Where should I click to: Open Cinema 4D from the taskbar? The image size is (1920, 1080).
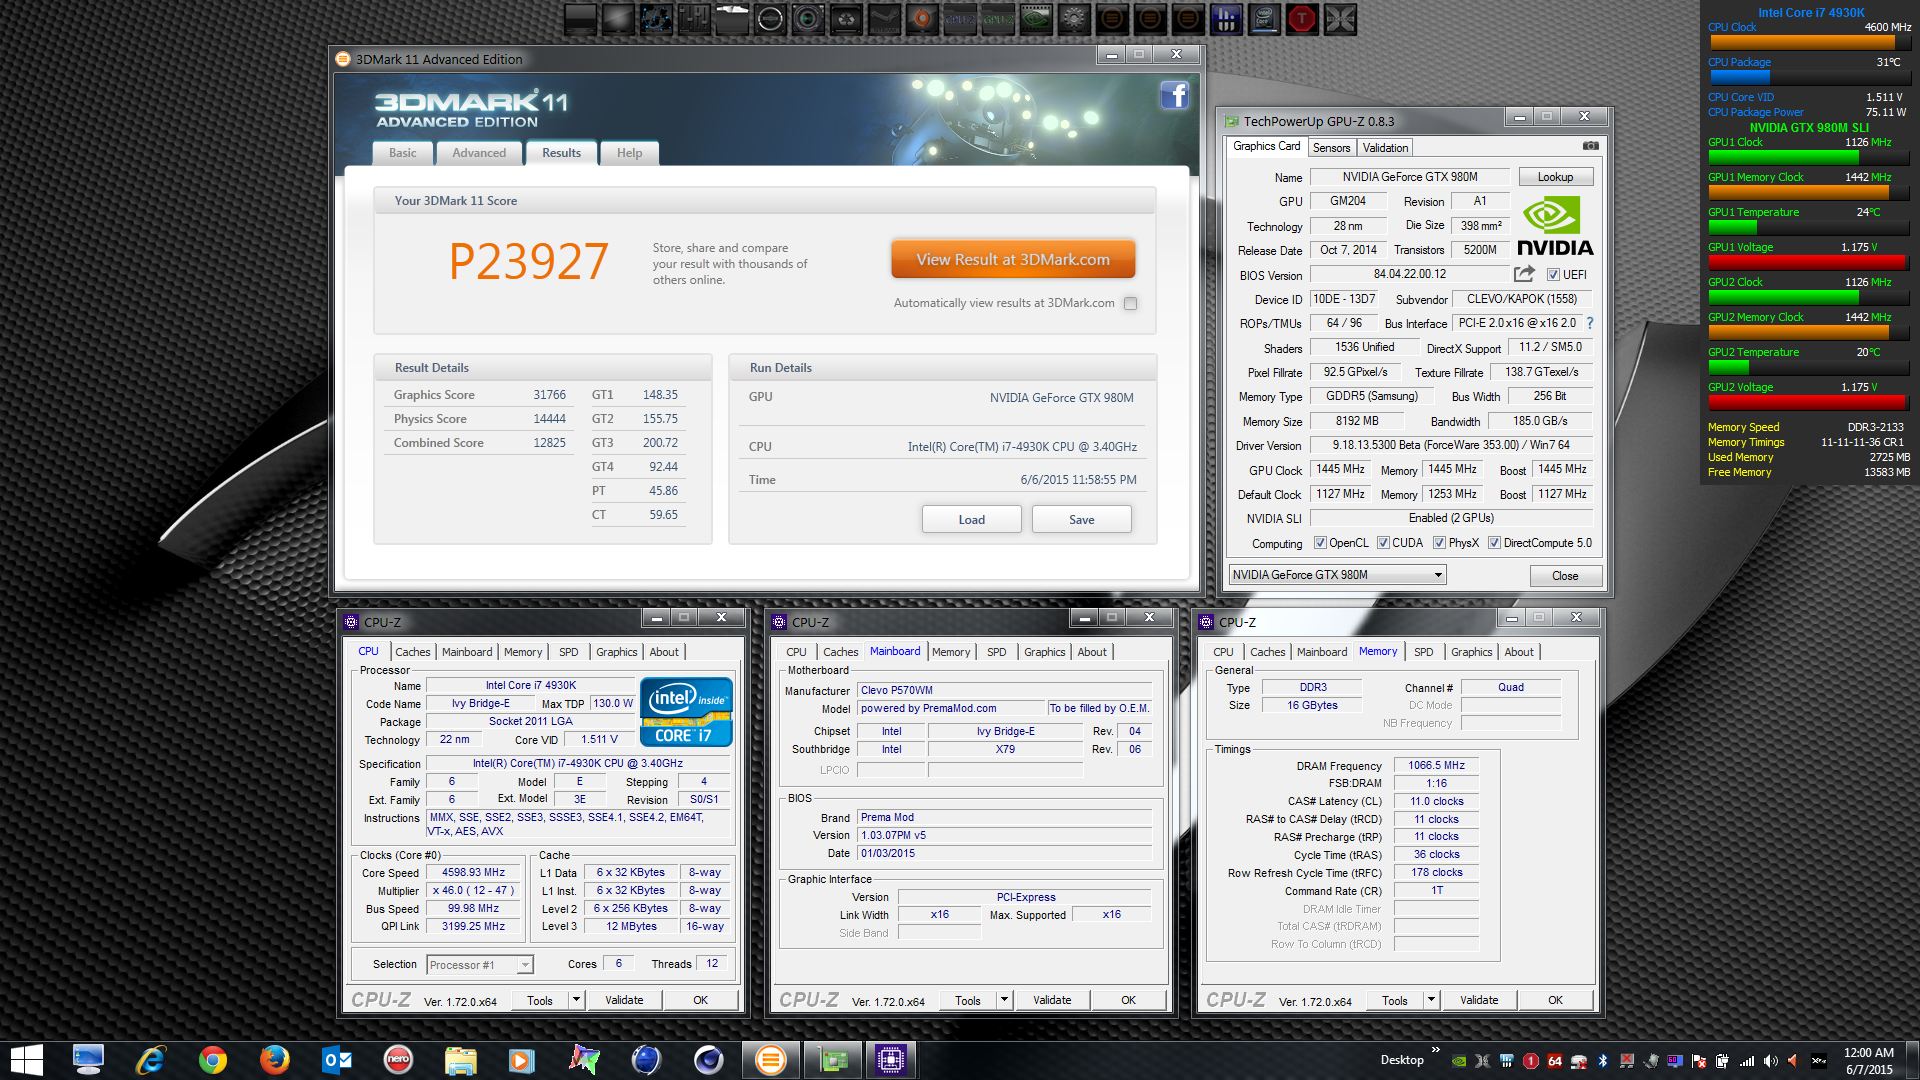(x=708, y=1060)
